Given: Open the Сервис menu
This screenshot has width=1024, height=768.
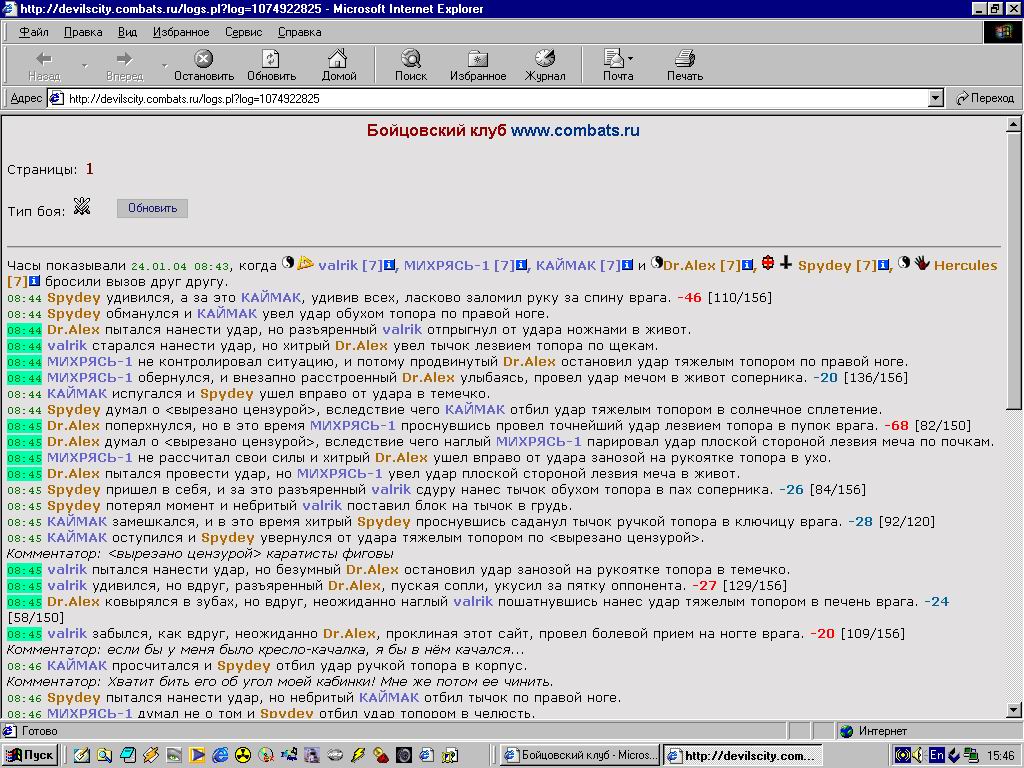Looking at the screenshot, I should click(x=244, y=32).
